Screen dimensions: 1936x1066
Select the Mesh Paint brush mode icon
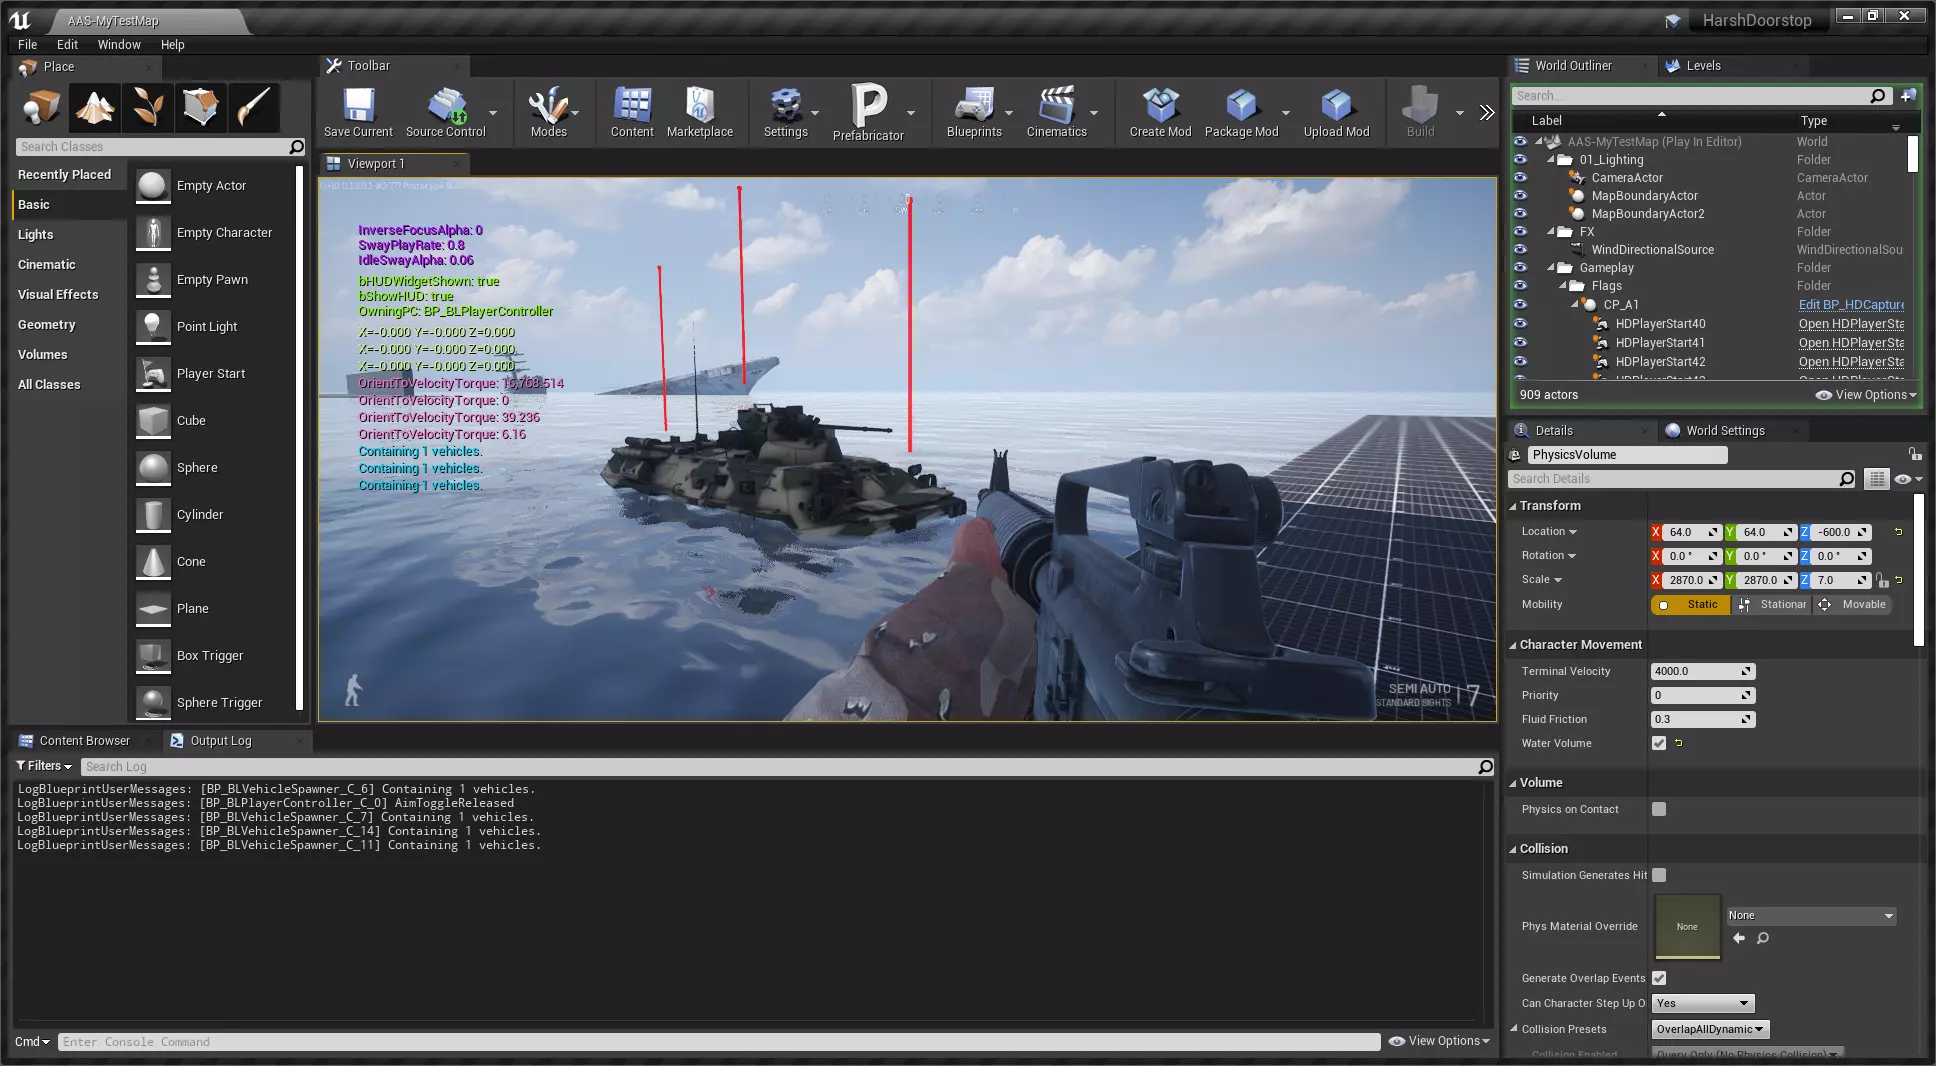(x=254, y=107)
